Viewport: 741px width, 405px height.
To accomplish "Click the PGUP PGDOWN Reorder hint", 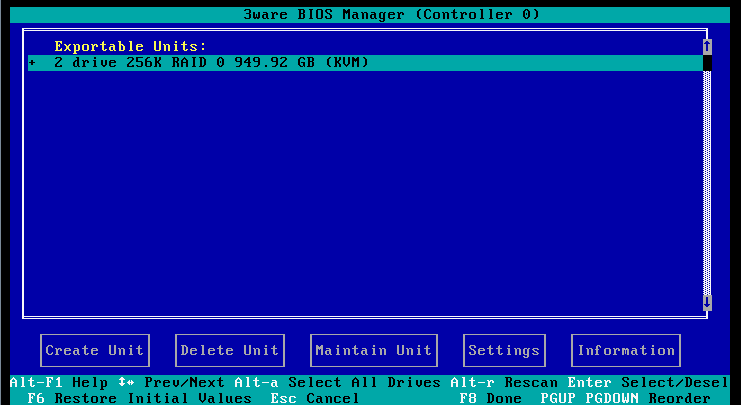I will coord(625,398).
